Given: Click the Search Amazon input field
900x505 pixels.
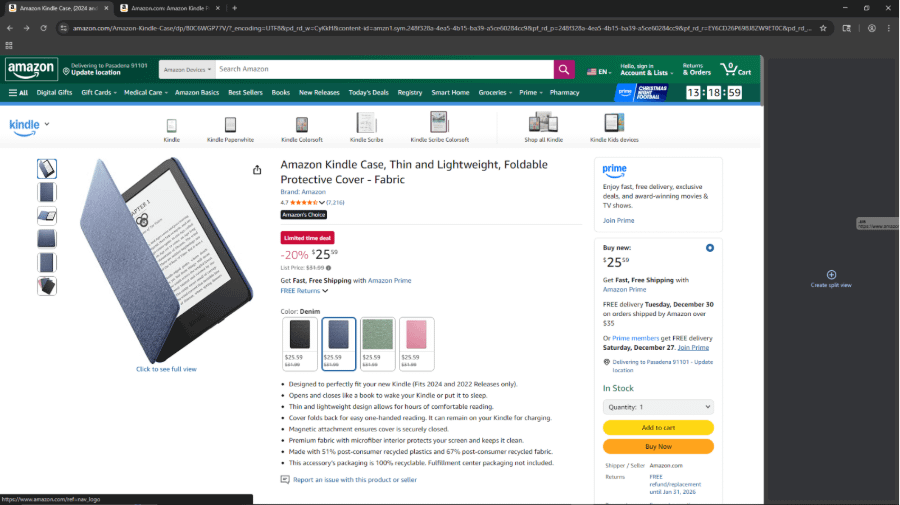Looking at the screenshot, I should pos(385,69).
